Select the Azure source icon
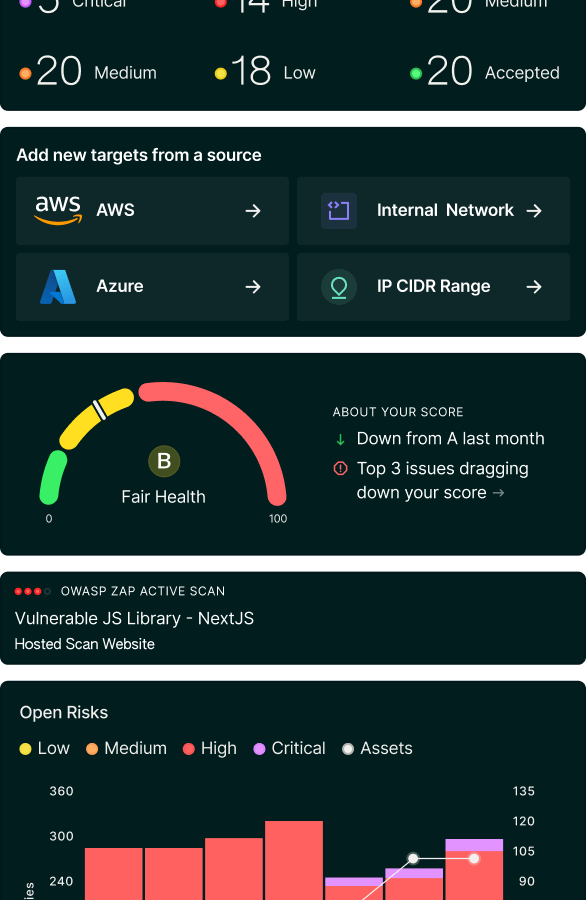The image size is (586, 900). 58,287
